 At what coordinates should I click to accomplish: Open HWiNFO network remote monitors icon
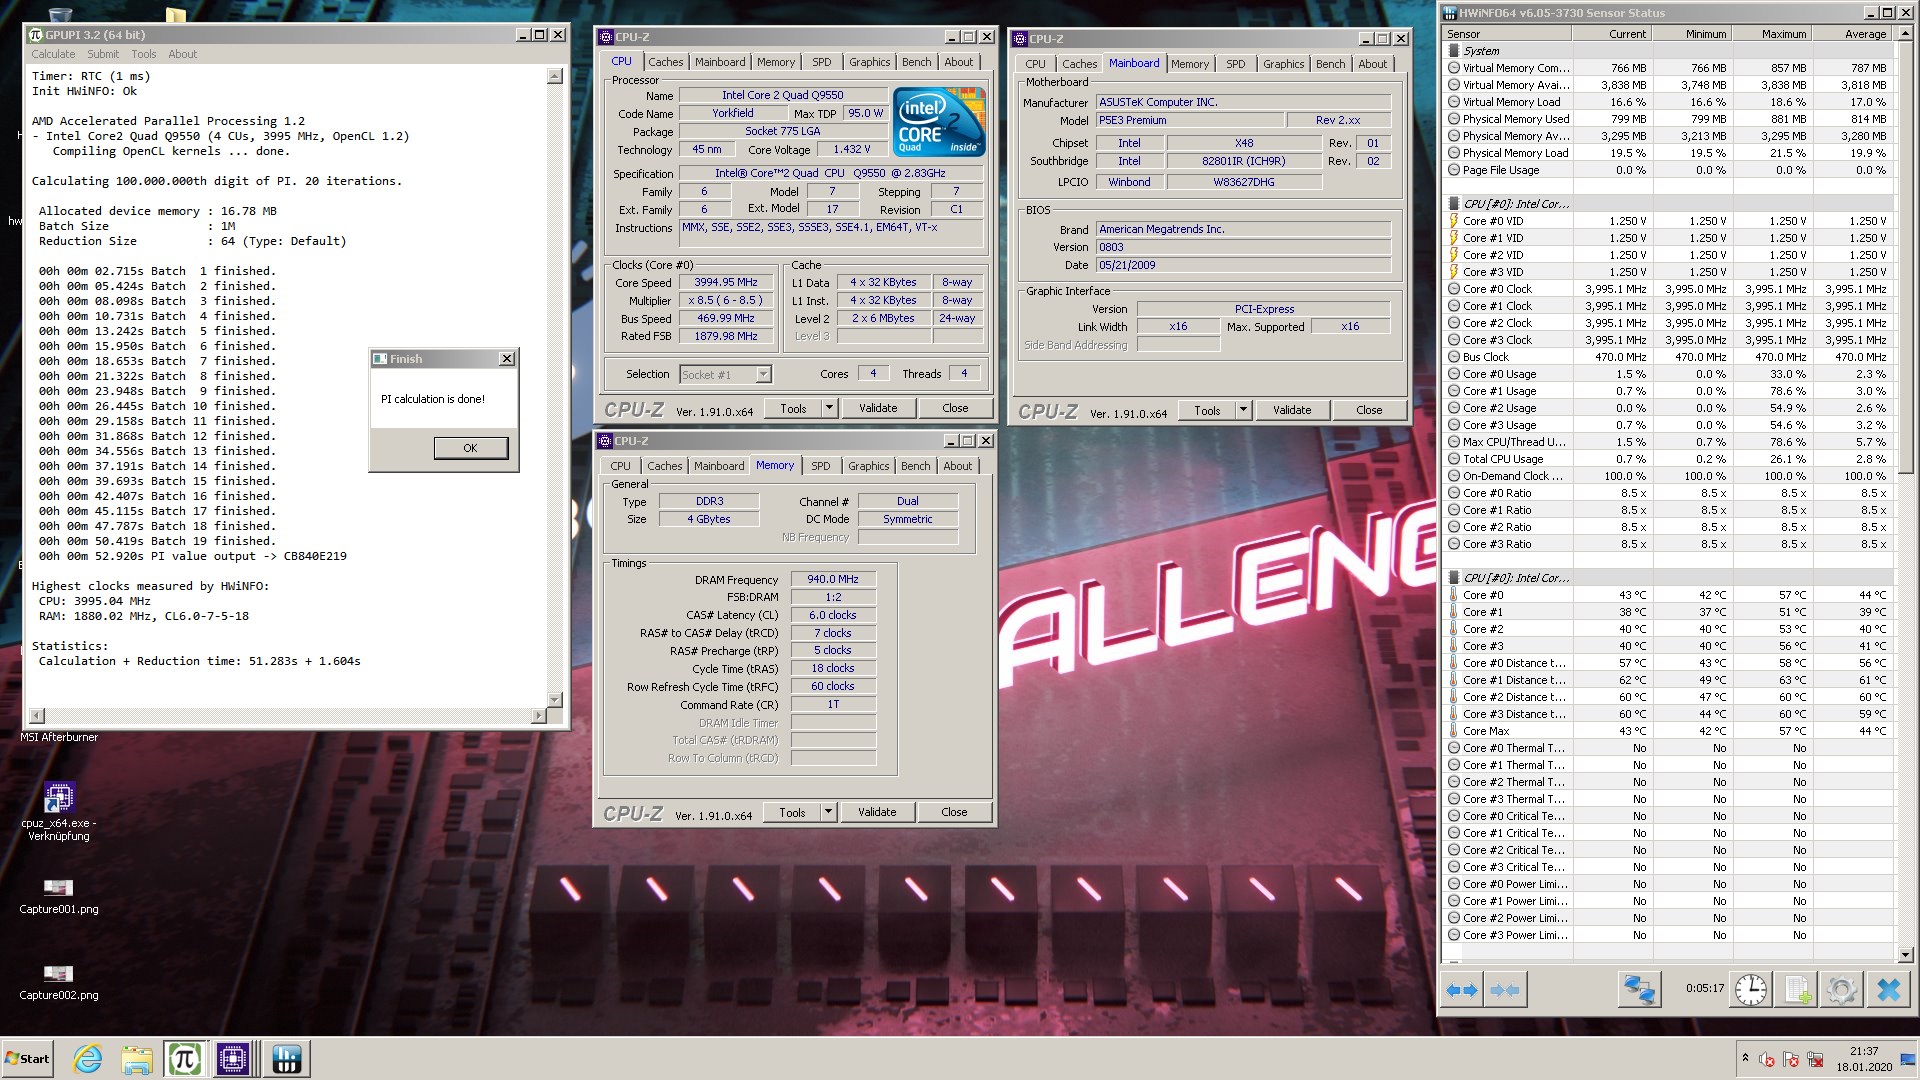(1639, 990)
